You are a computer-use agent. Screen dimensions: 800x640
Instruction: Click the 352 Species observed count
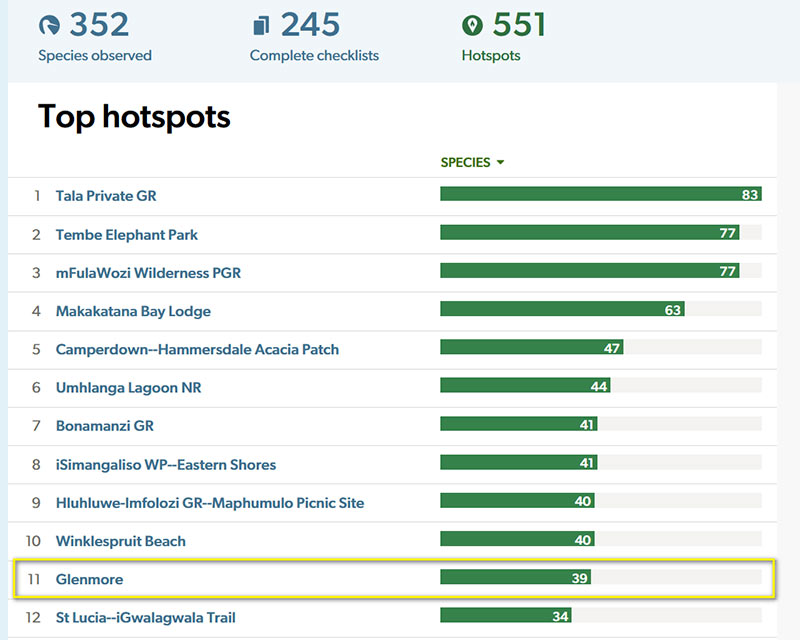(99, 24)
